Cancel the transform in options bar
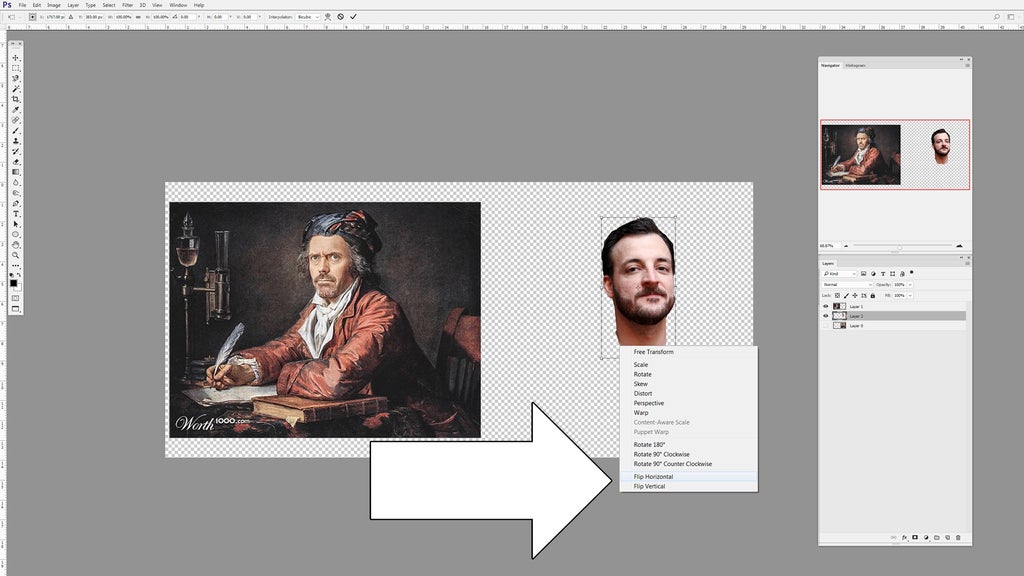Screen dimensions: 1024x576 coord(340,17)
